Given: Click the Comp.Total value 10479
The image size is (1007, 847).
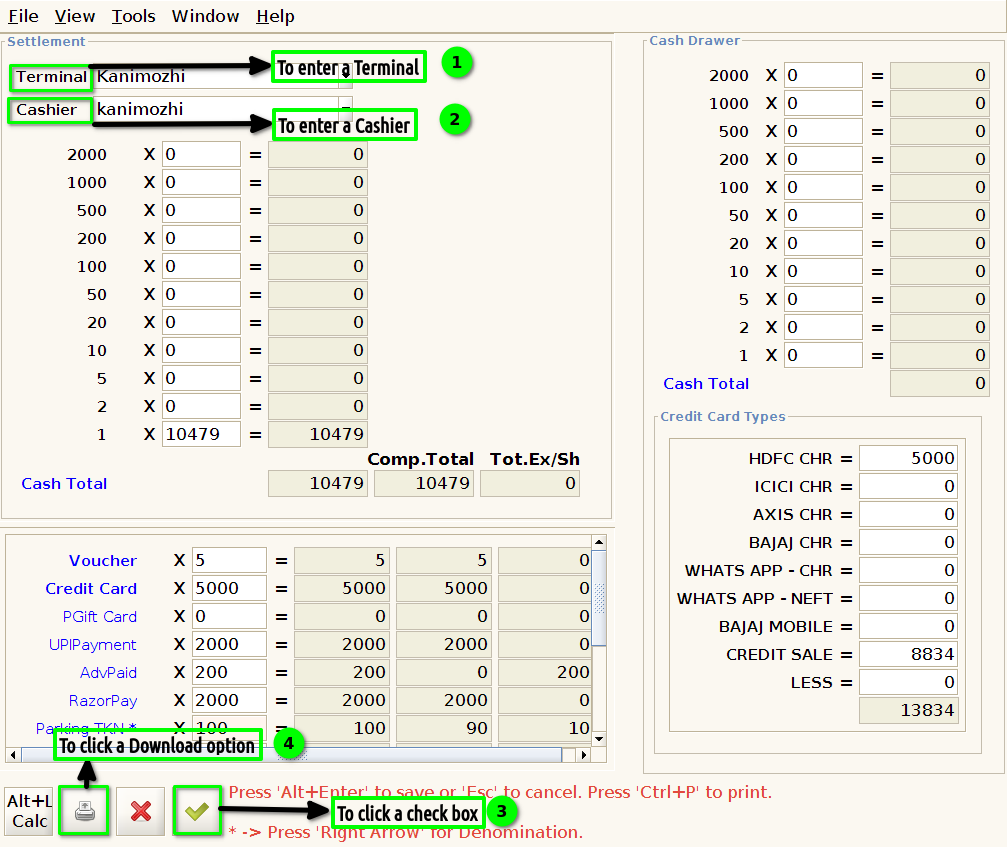Looking at the screenshot, I should point(424,484).
